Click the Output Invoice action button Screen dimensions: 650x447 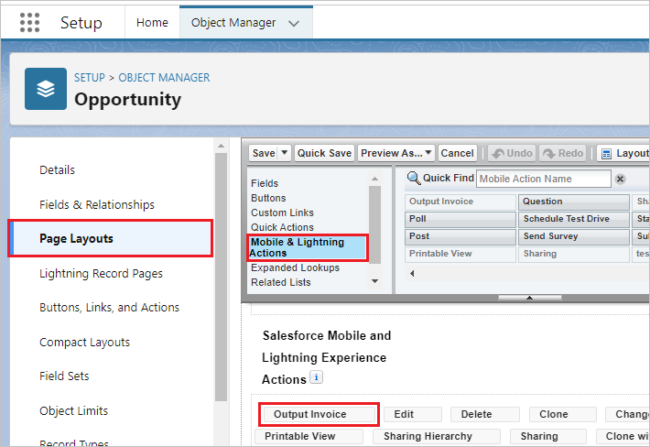coord(318,414)
